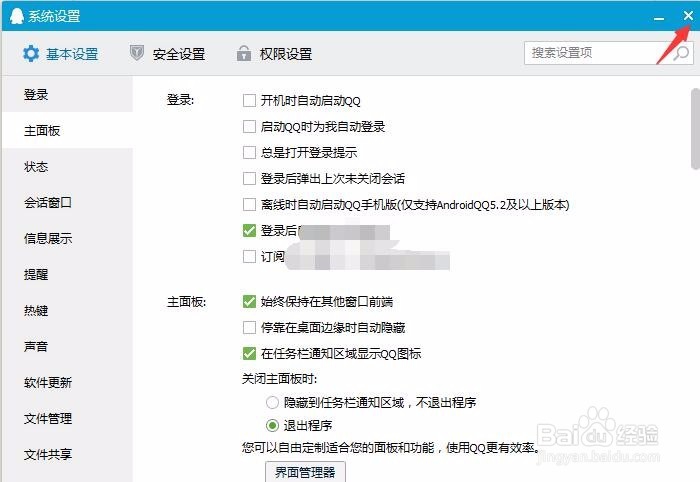Click the QQ penguin icon in title bar

point(17,16)
